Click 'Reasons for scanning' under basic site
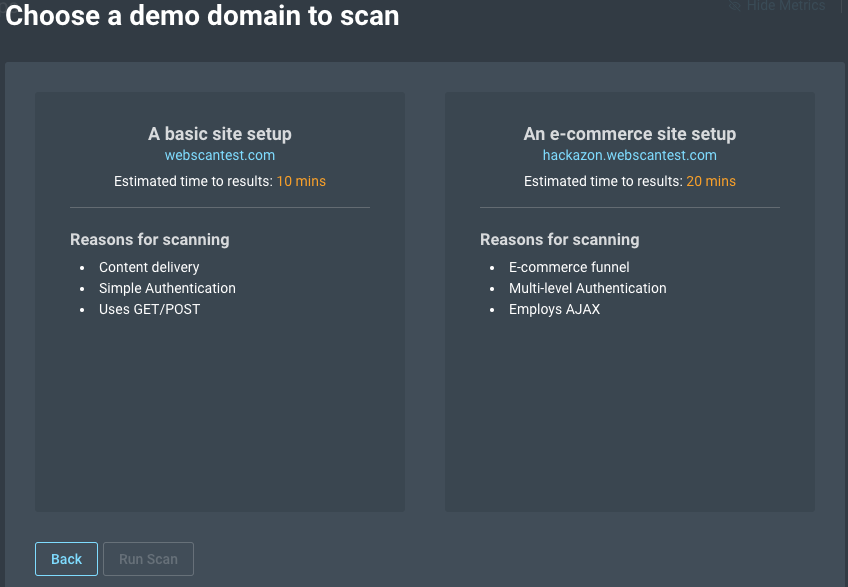The height and width of the screenshot is (587, 848). coord(150,239)
